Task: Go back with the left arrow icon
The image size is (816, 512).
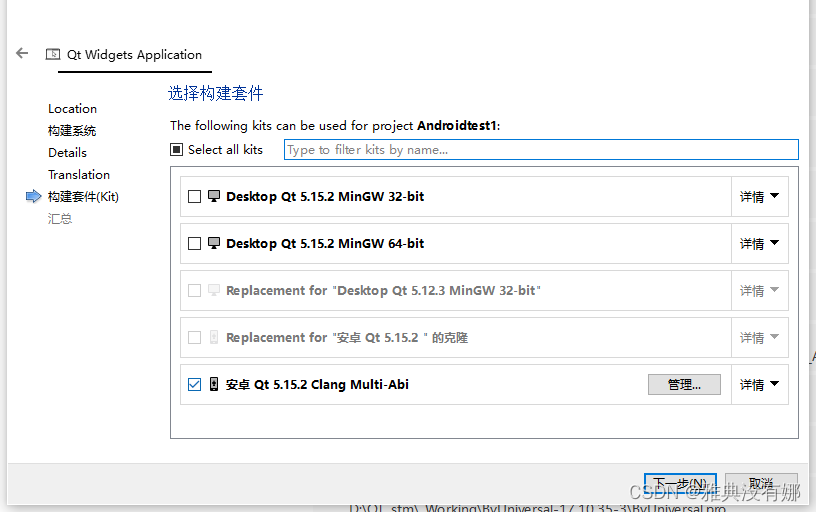Action: click(22, 53)
